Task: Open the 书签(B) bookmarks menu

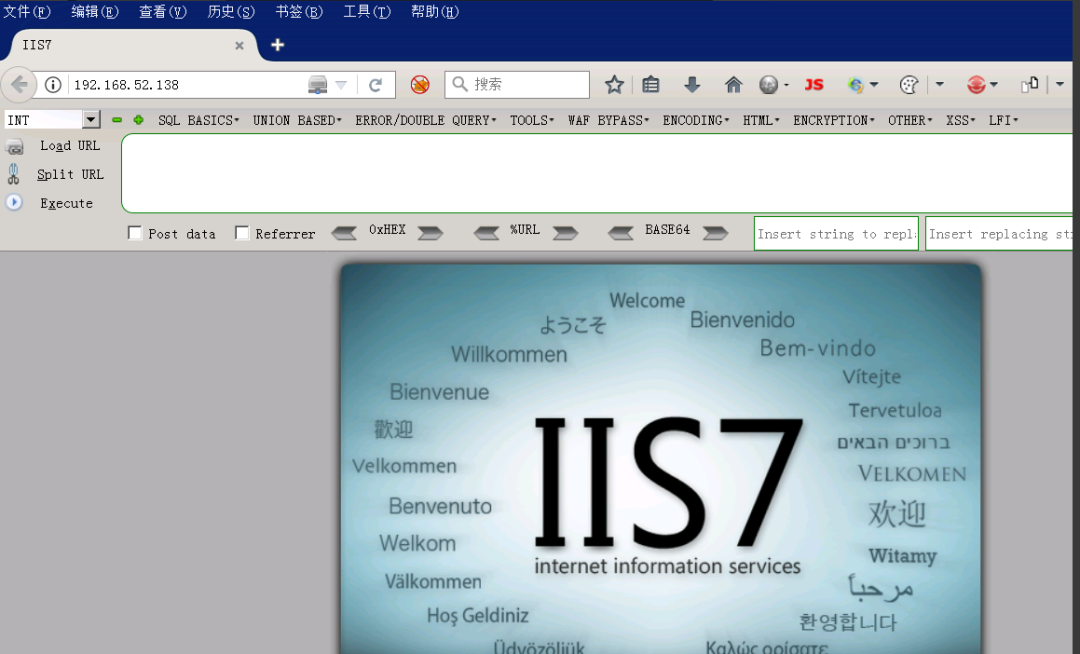Action: [x=298, y=12]
